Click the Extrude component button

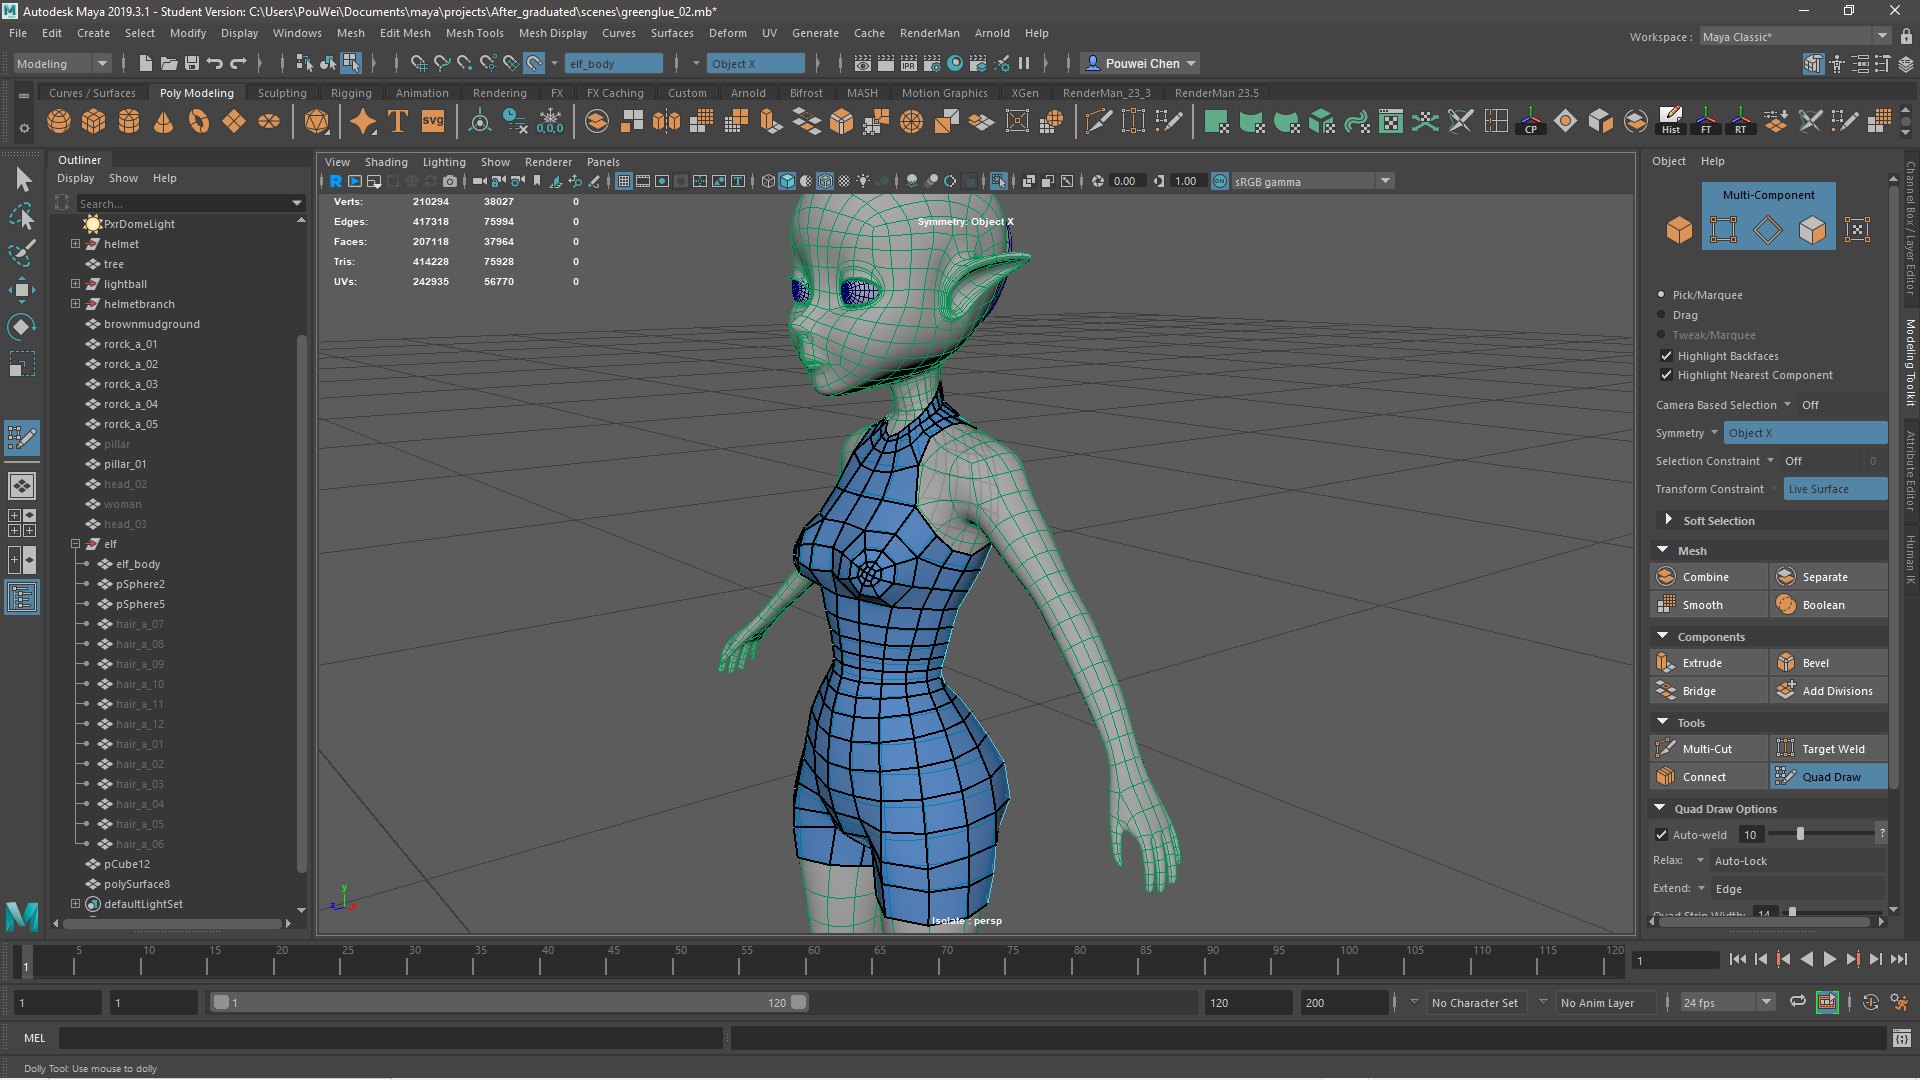1701,663
